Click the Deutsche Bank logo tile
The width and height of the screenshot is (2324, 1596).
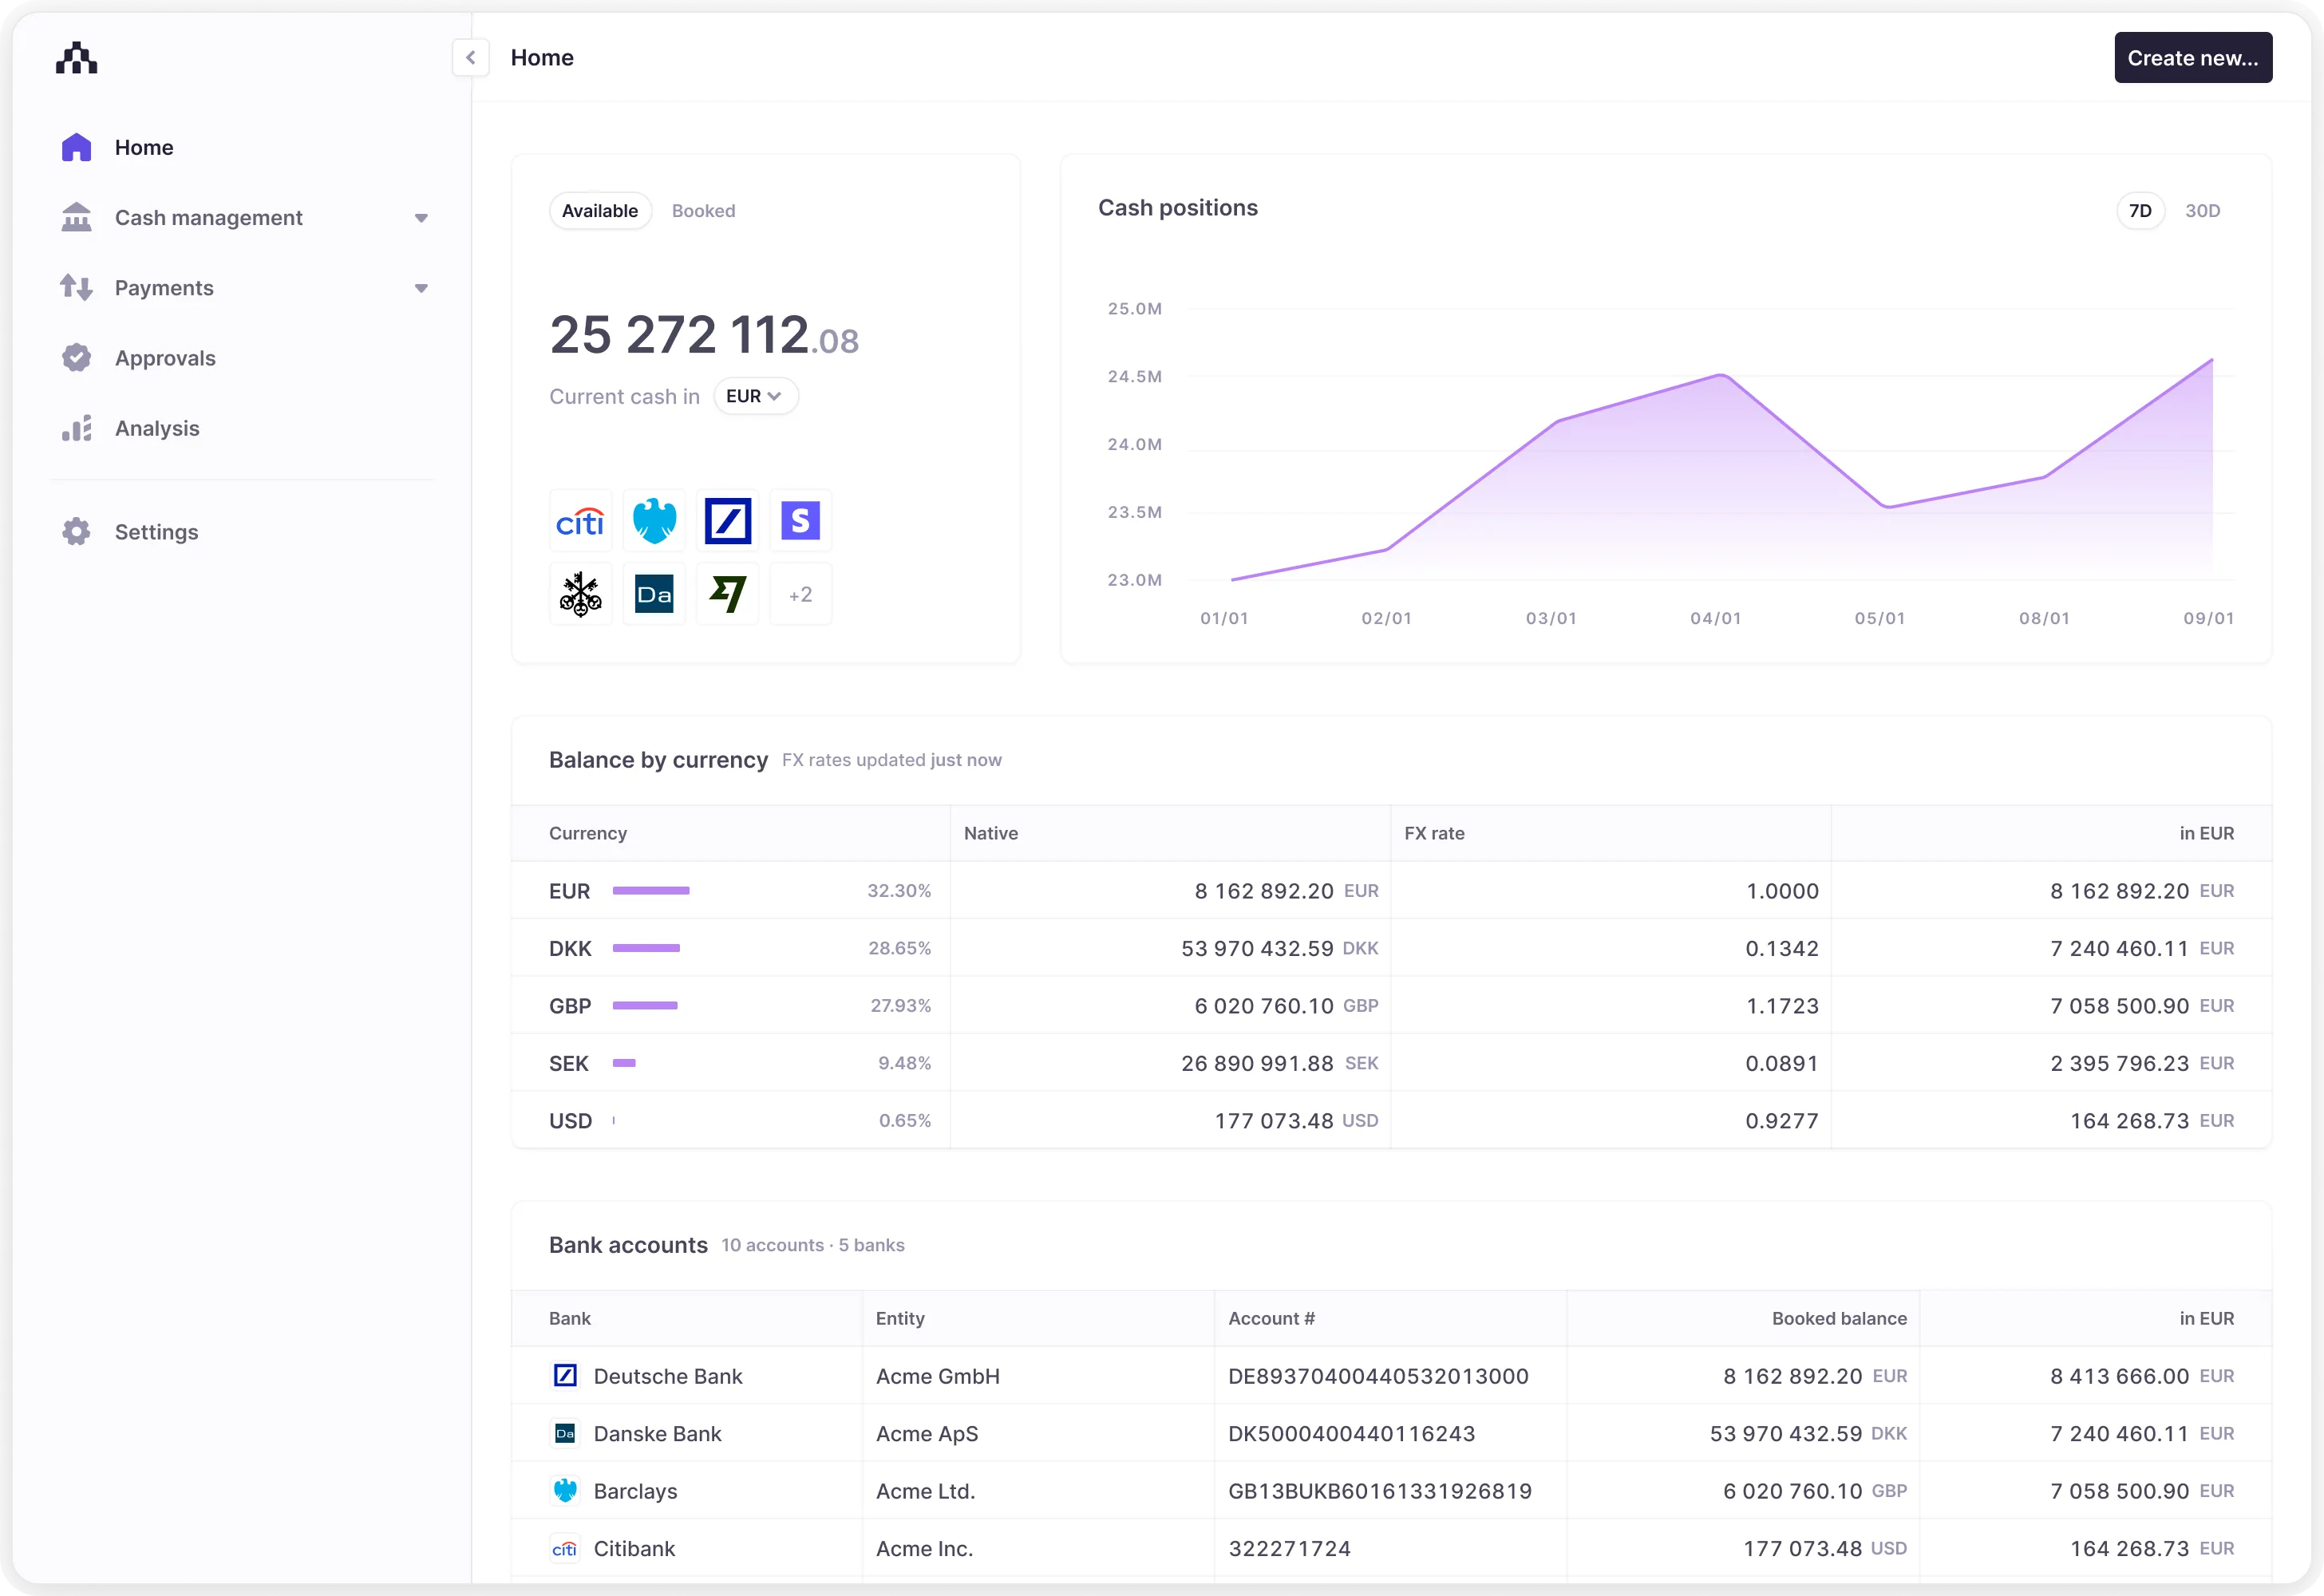click(727, 521)
